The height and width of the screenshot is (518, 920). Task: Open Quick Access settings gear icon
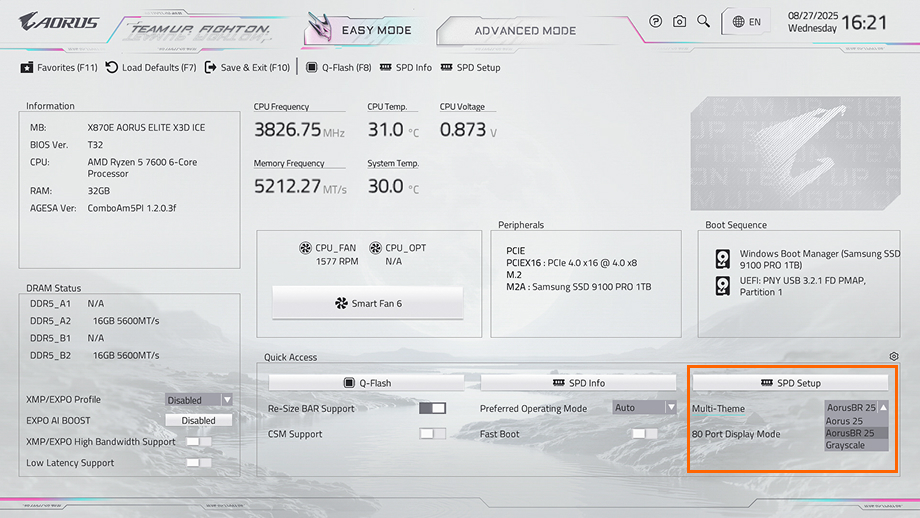[893, 357]
